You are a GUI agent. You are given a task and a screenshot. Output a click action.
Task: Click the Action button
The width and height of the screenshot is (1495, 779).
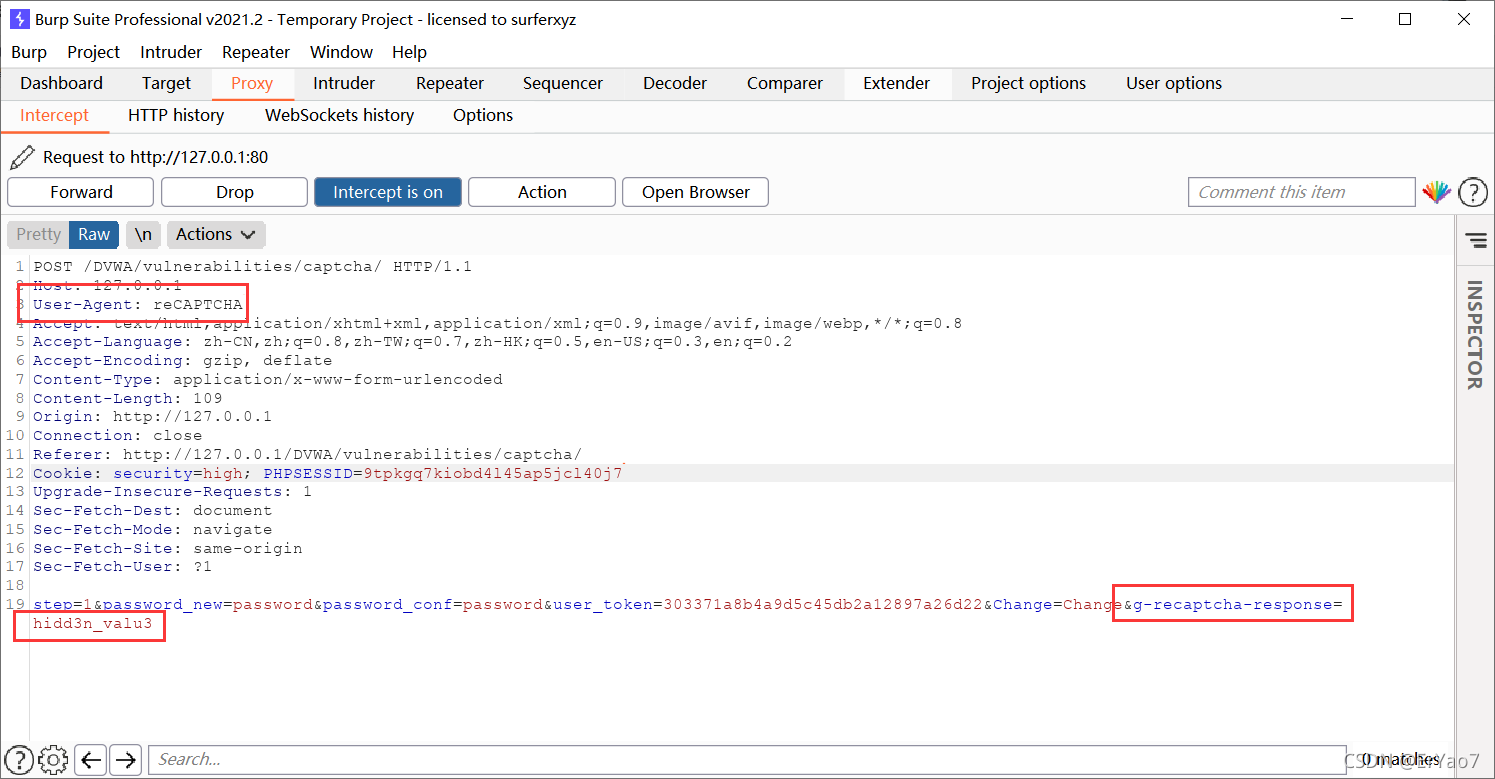point(542,192)
